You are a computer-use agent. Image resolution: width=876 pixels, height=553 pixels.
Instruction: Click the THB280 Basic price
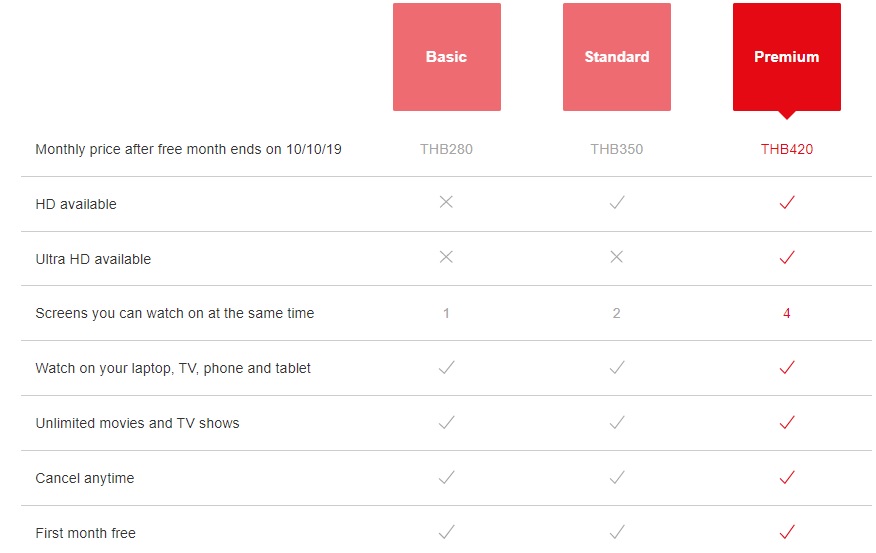(x=446, y=149)
